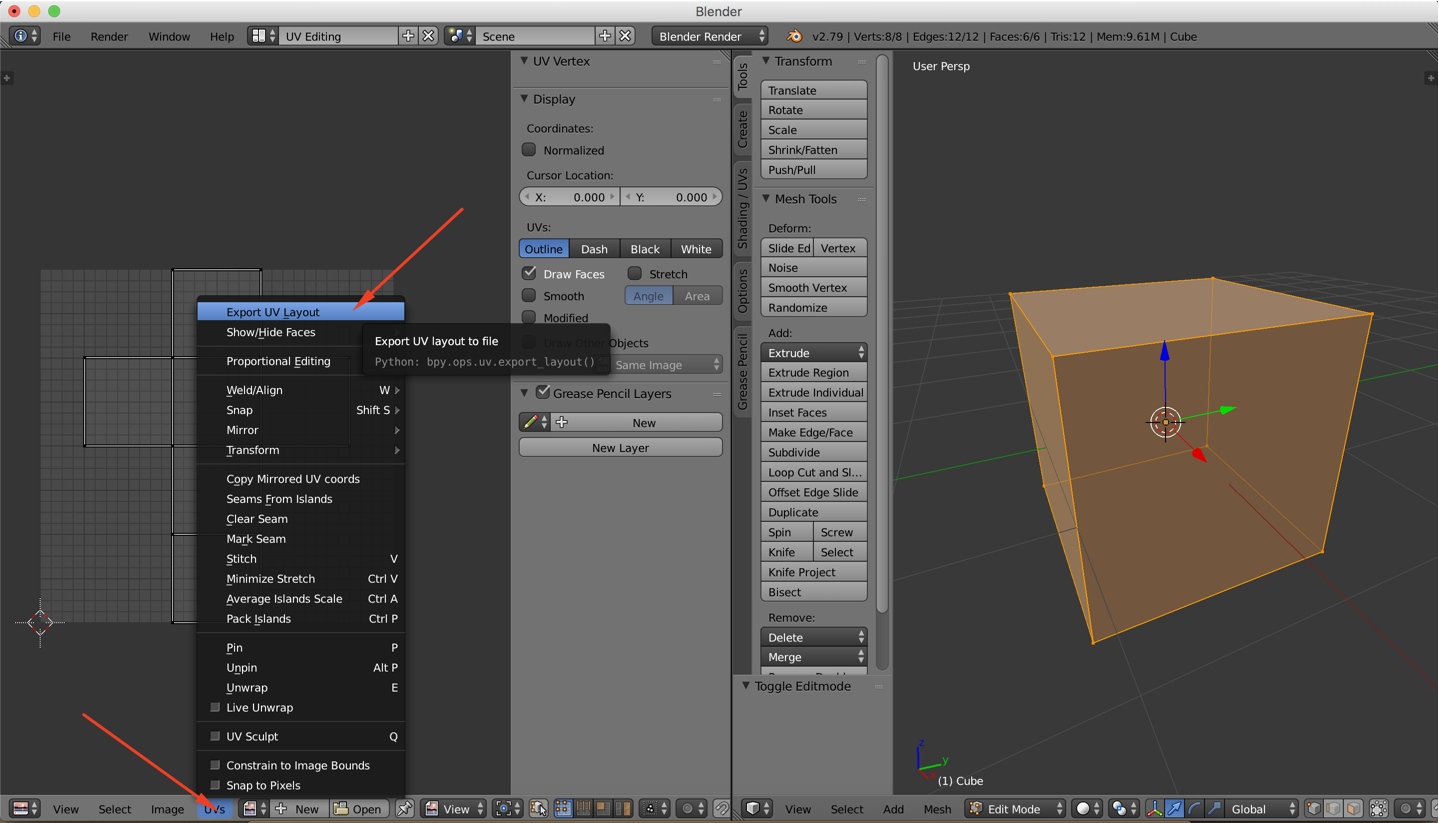
Task: Open the Edit Mode dropdown
Action: [1016, 808]
